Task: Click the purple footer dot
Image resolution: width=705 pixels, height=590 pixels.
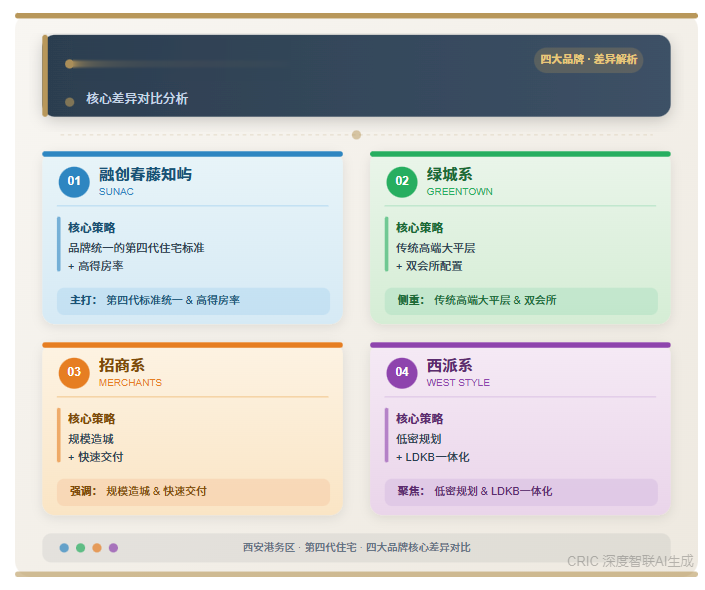Action: click(x=113, y=548)
